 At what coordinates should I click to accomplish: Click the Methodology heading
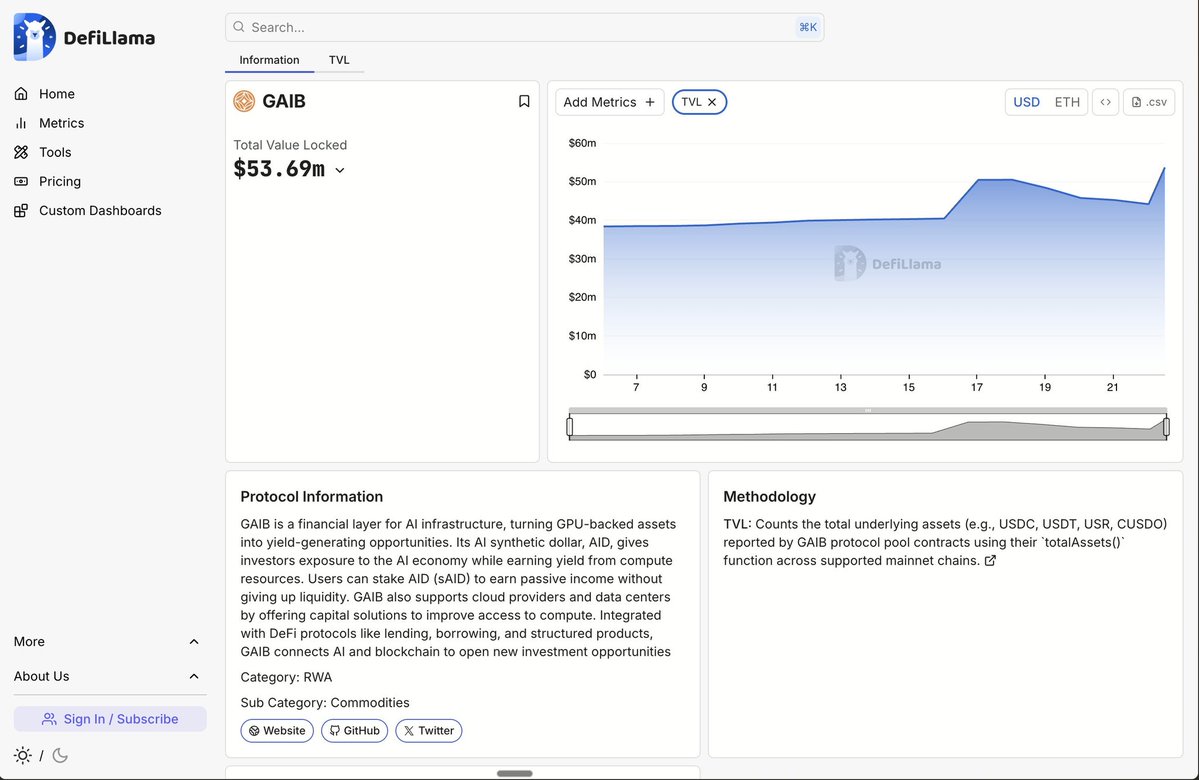coord(769,496)
